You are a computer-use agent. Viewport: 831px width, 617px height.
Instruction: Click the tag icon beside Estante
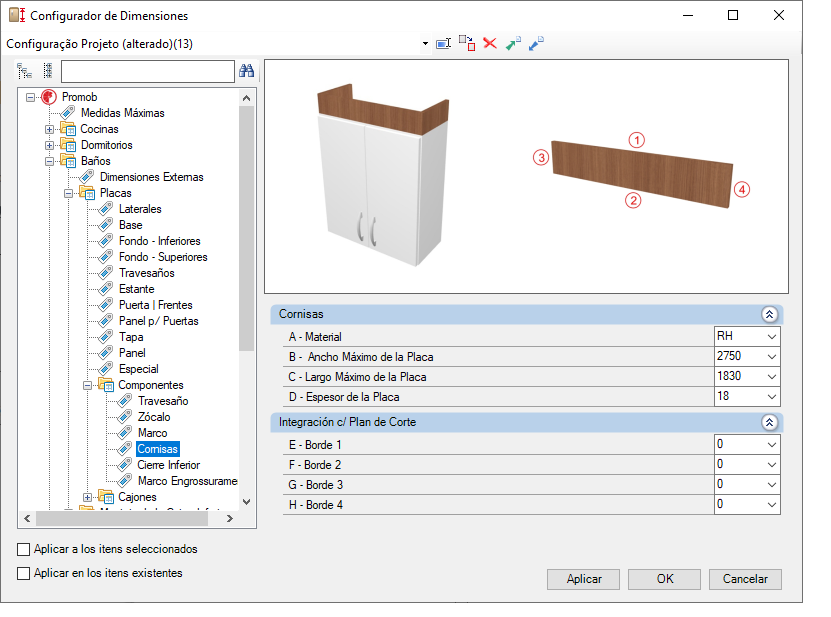point(106,289)
